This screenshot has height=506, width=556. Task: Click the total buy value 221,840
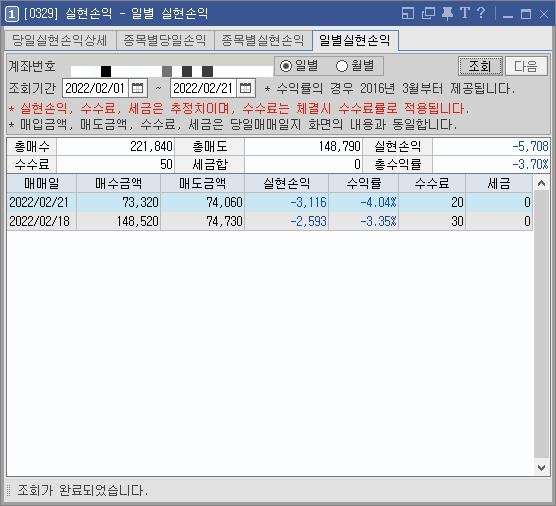[x=116, y=146]
